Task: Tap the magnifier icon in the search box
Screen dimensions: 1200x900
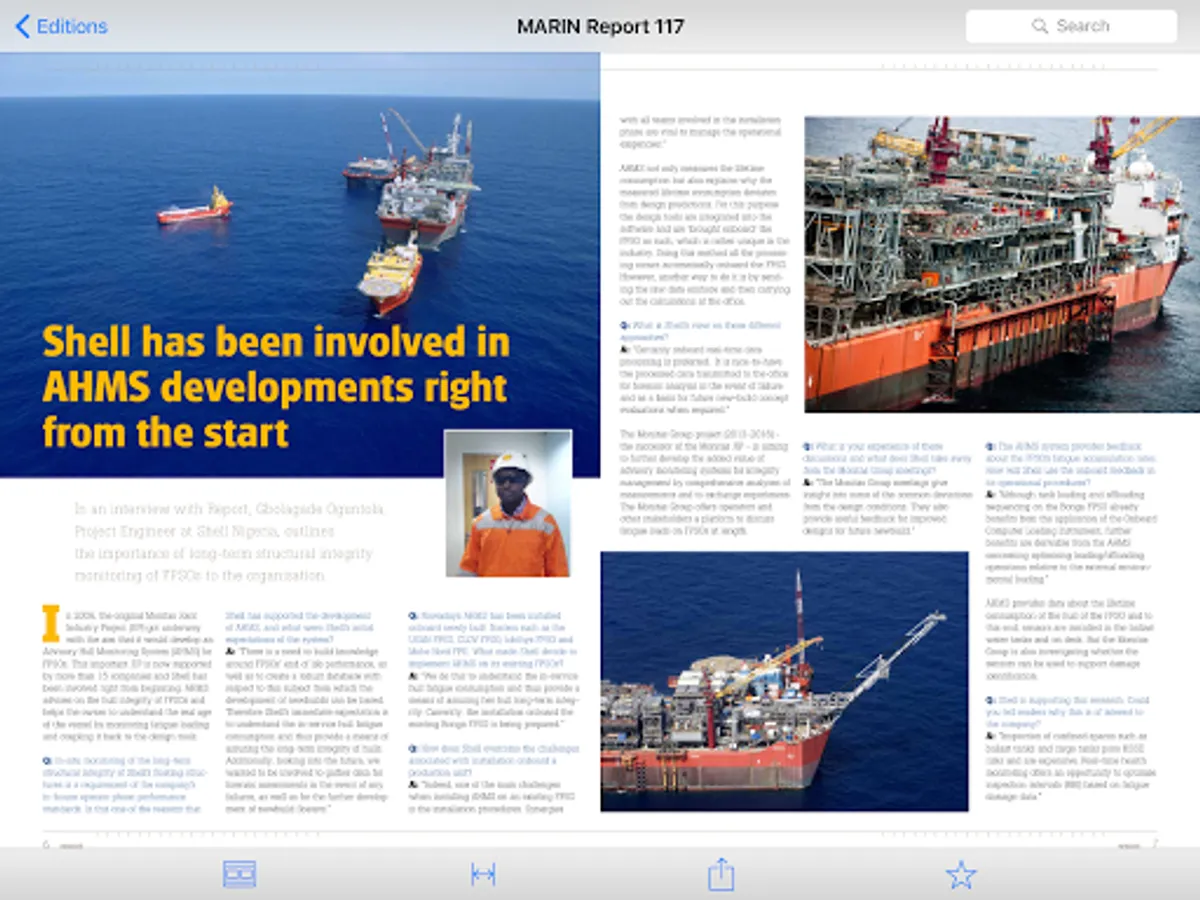Action: coord(1040,26)
